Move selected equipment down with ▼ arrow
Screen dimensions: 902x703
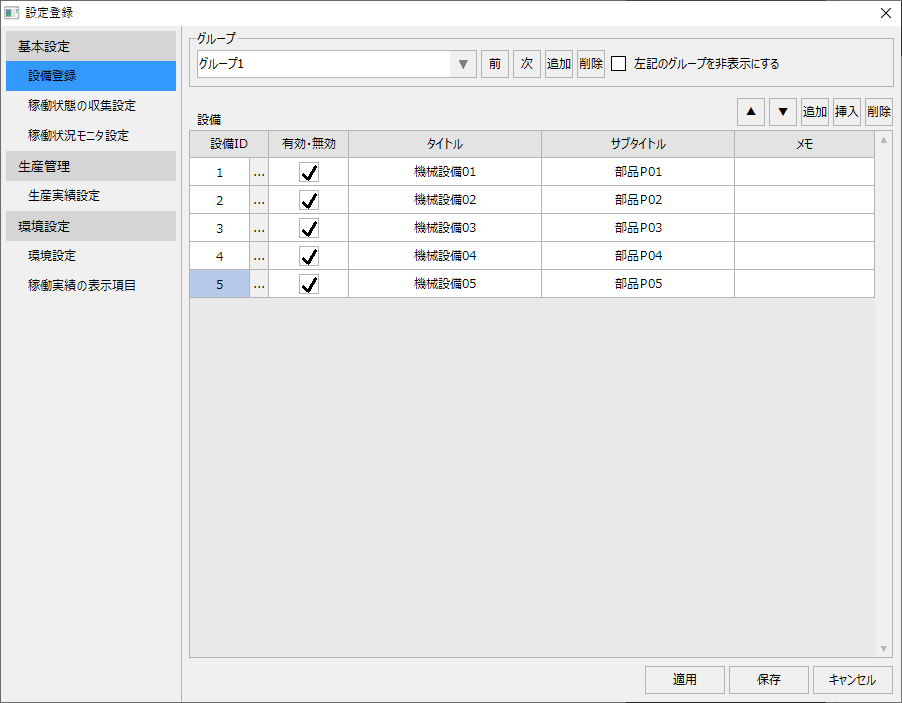click(x=782, y=111)
